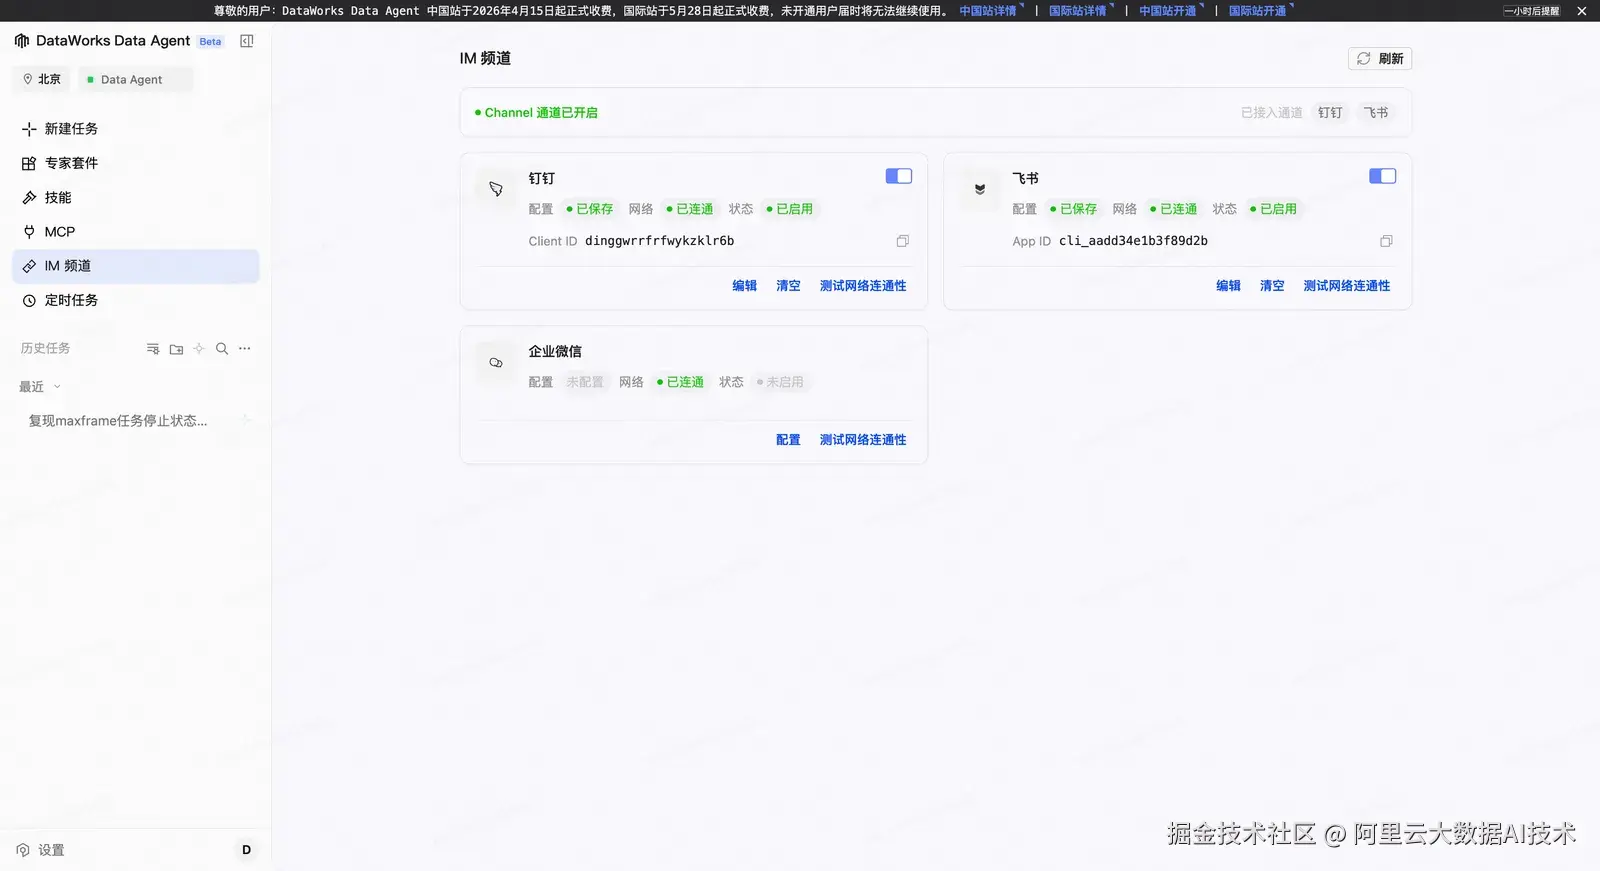This screenshot has width=1600, height=871.
Task: Click the 刷新 refresh button
Action: (x=1380, y=59)
